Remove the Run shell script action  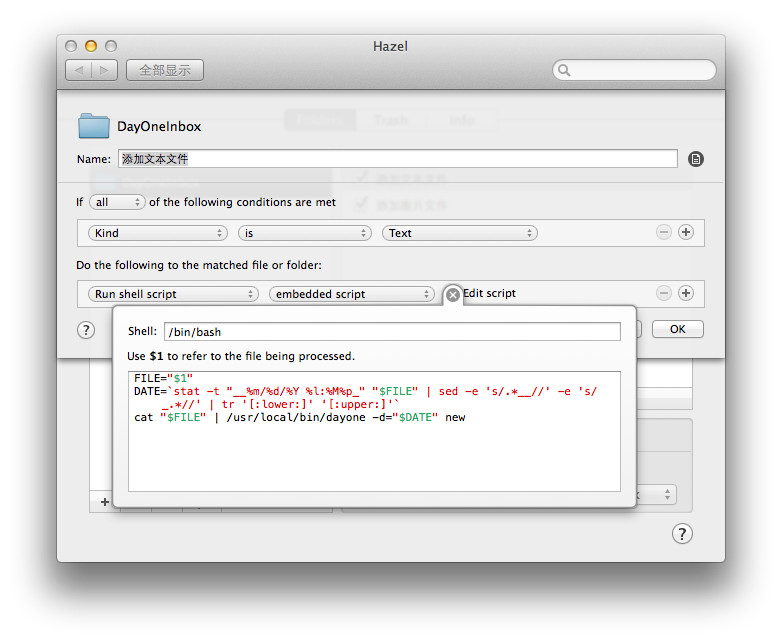(664, 293)
